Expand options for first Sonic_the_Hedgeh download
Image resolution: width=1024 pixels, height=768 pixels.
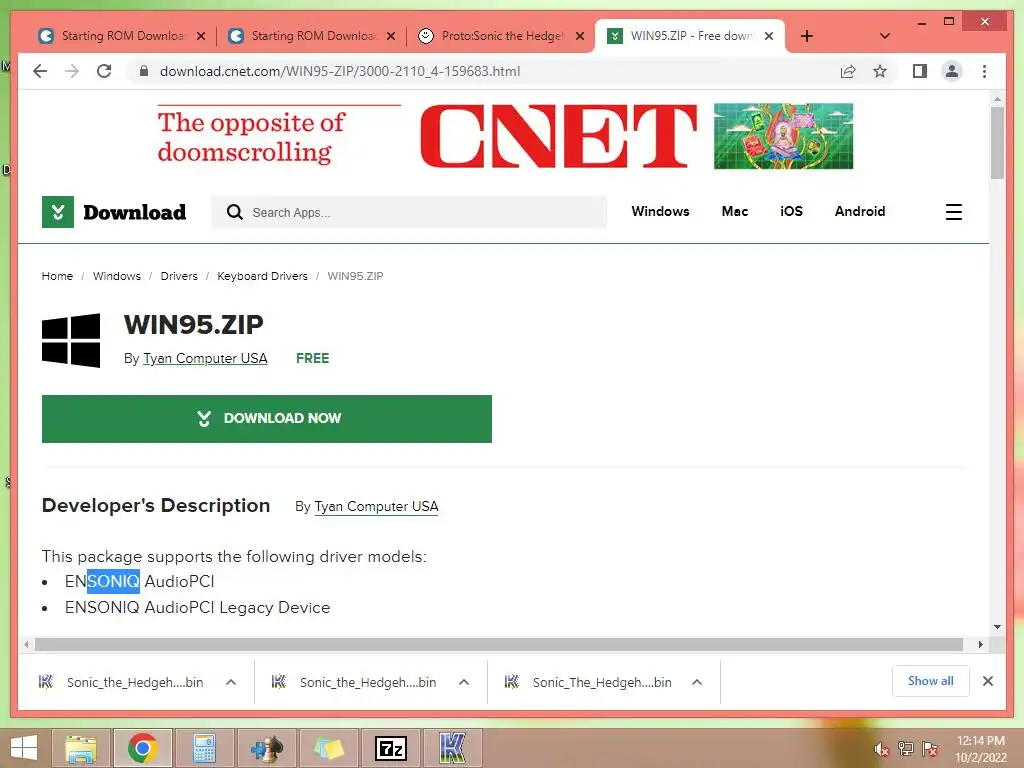tap(231, 682)
